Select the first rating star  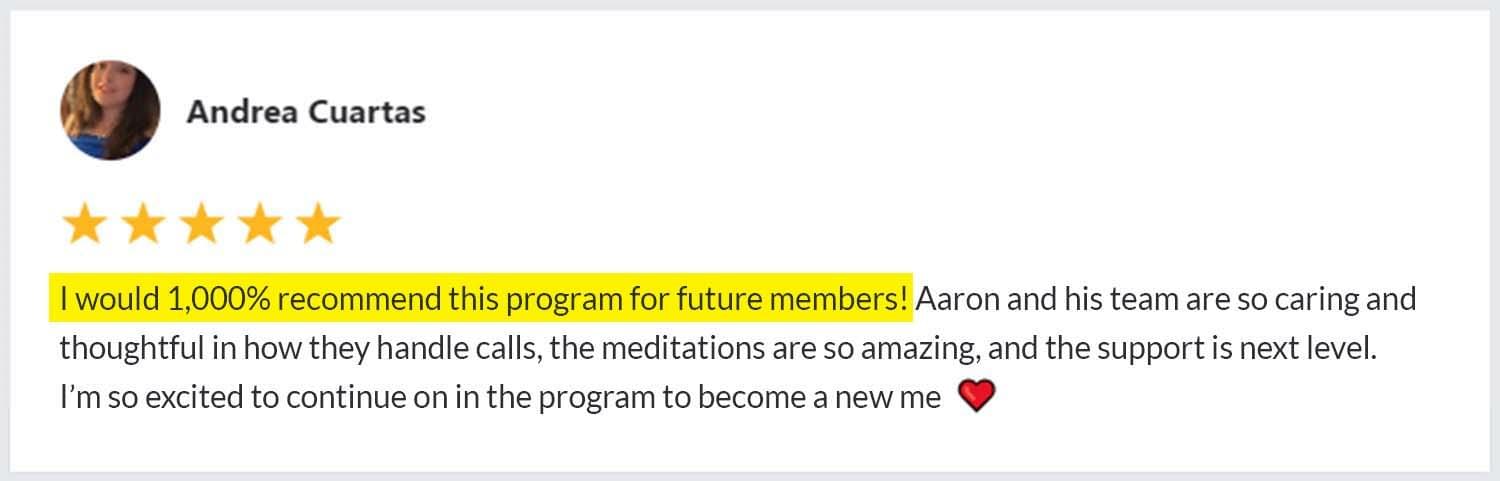tap(83, 224)
